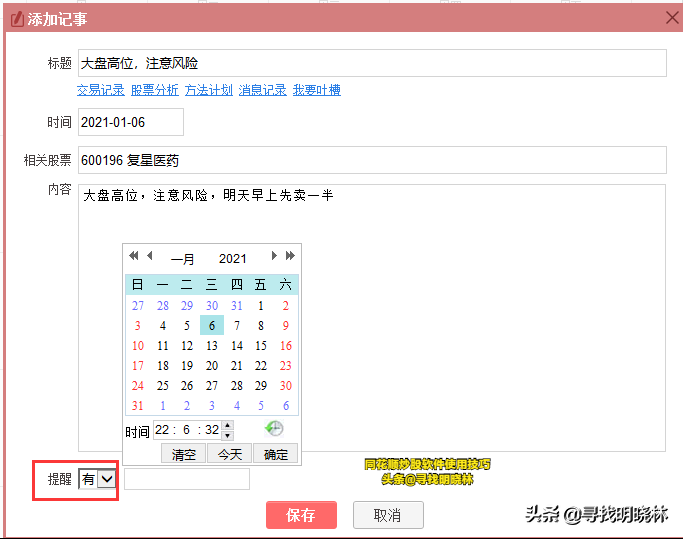Select day 7 in the calendar
The width and height of the screenshot is (683, 539).
point(237,325)
